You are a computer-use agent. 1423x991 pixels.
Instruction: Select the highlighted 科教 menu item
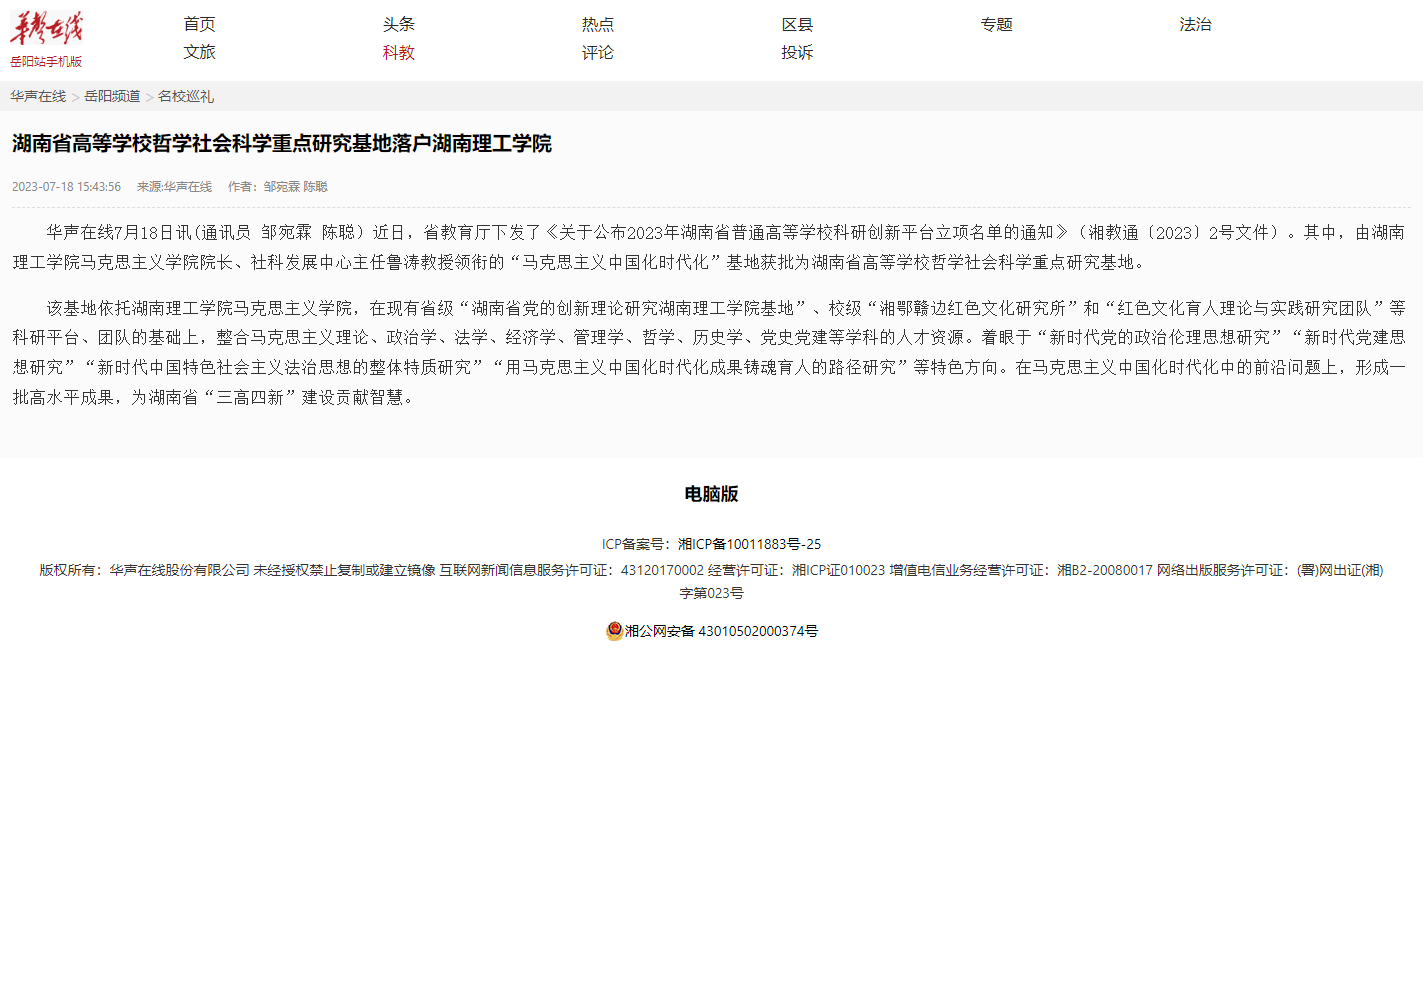tap(398, 52)
